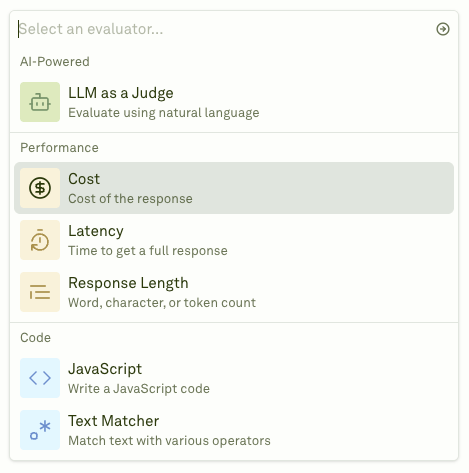Click the robot icon for LLM as a Judge
Screen dimensions: 469x473
[x=40, y=102]
